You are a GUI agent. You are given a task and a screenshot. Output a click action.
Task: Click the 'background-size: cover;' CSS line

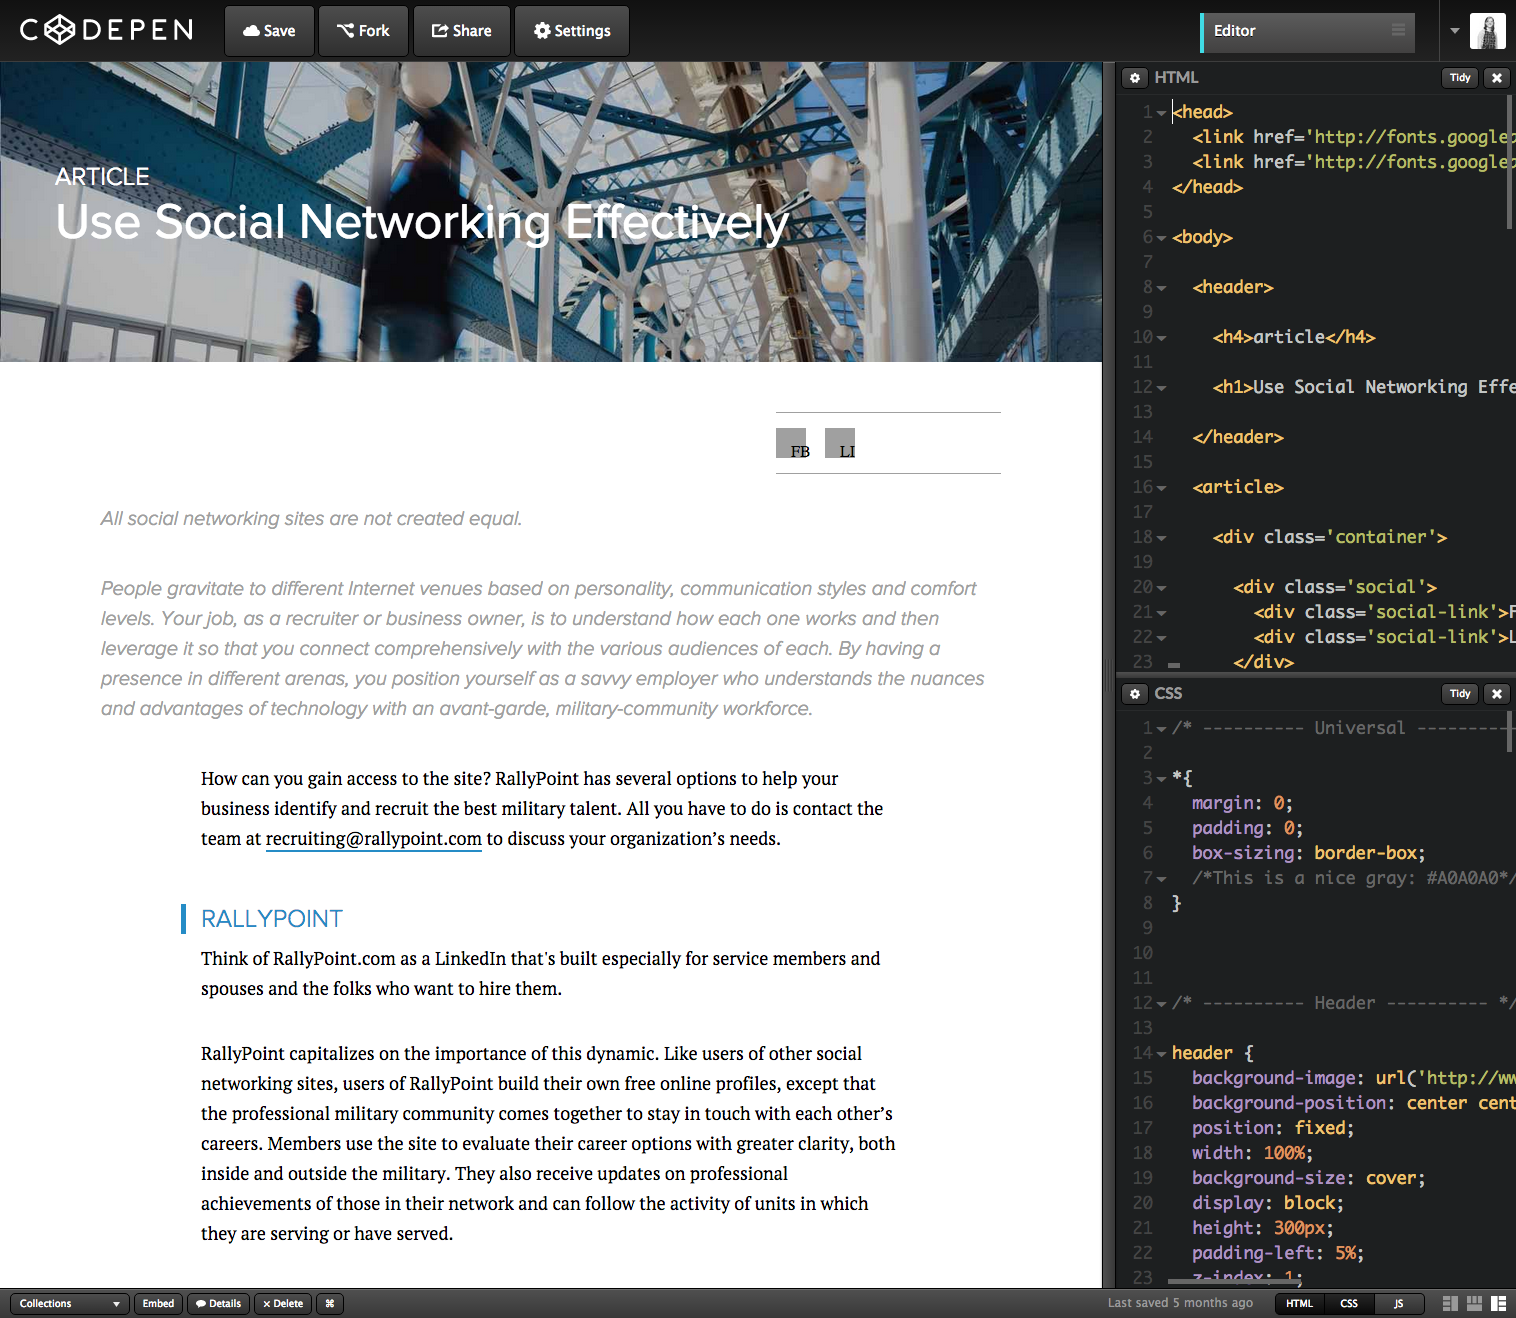click(1308, 1179)
